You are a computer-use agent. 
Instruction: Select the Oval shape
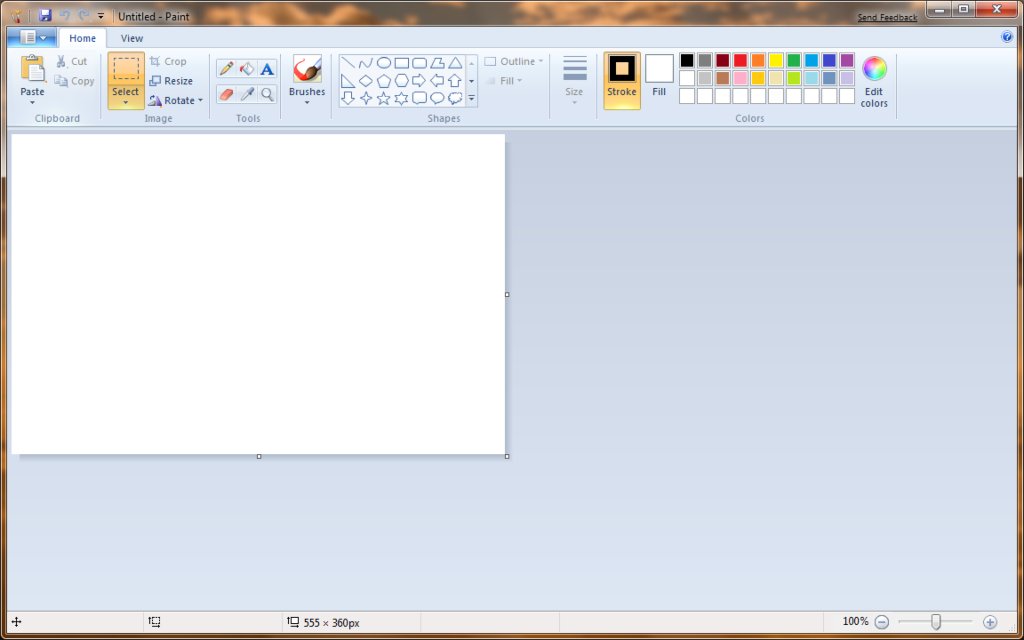tap(384, 63)
